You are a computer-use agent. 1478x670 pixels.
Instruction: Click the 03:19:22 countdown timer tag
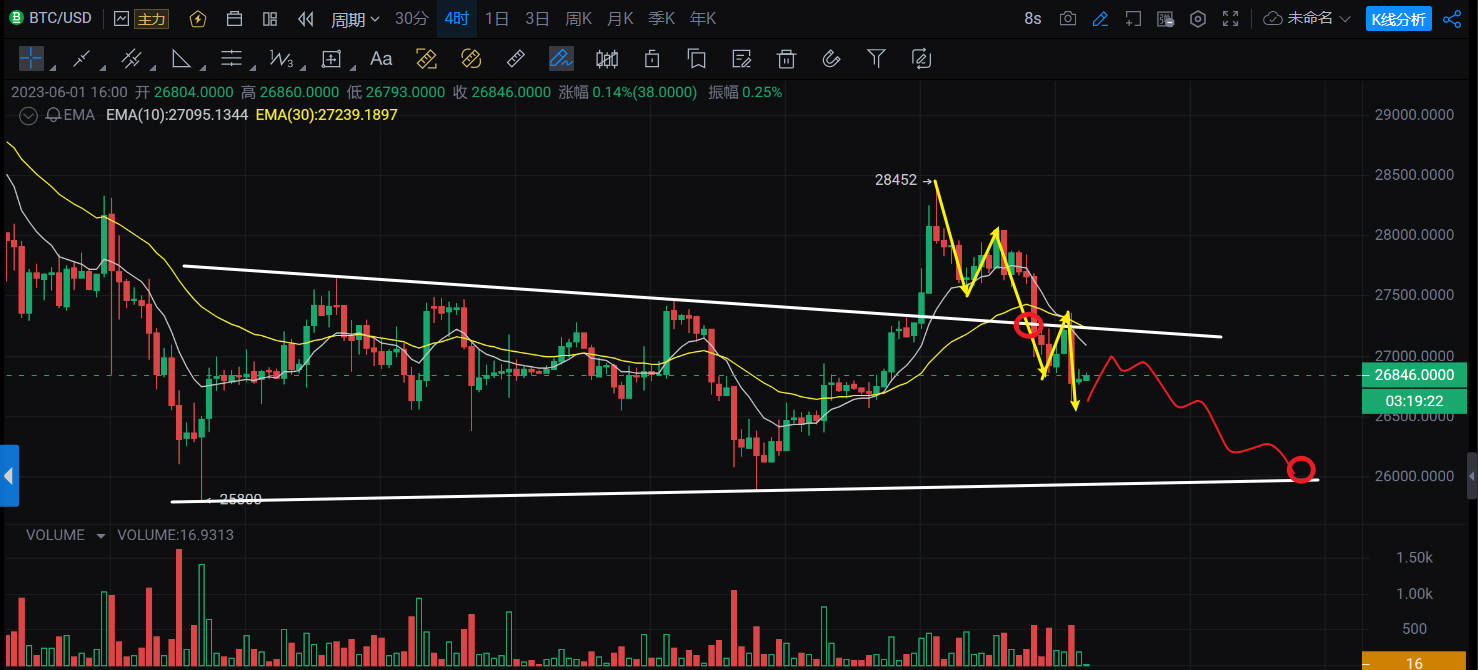[x=1414, y=400]
